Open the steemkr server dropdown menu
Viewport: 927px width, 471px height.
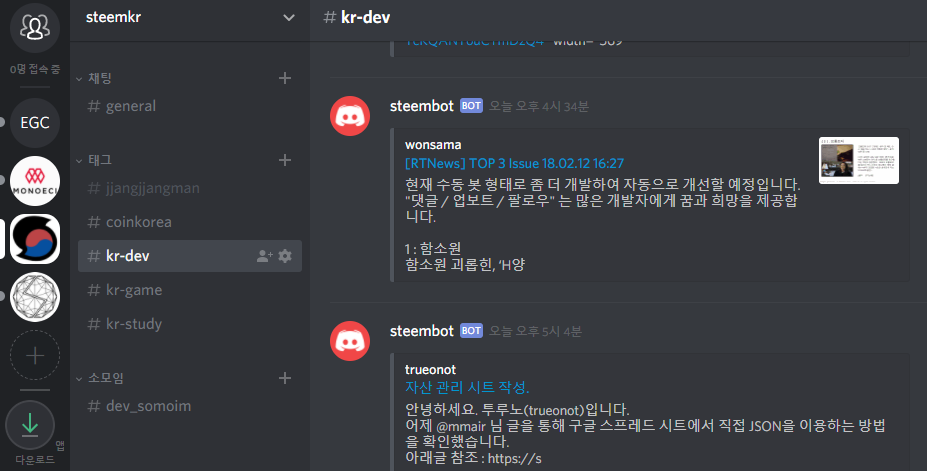point(289,18)
